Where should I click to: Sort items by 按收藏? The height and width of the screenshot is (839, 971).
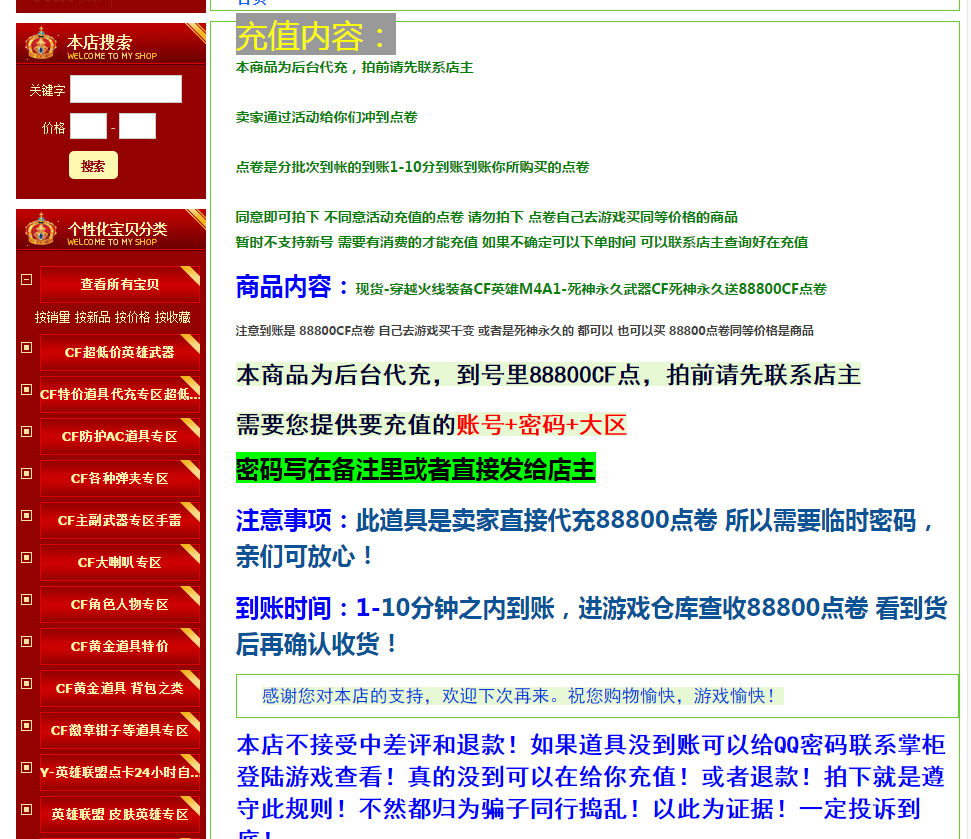pyautogui.click(x=172, y=317)
